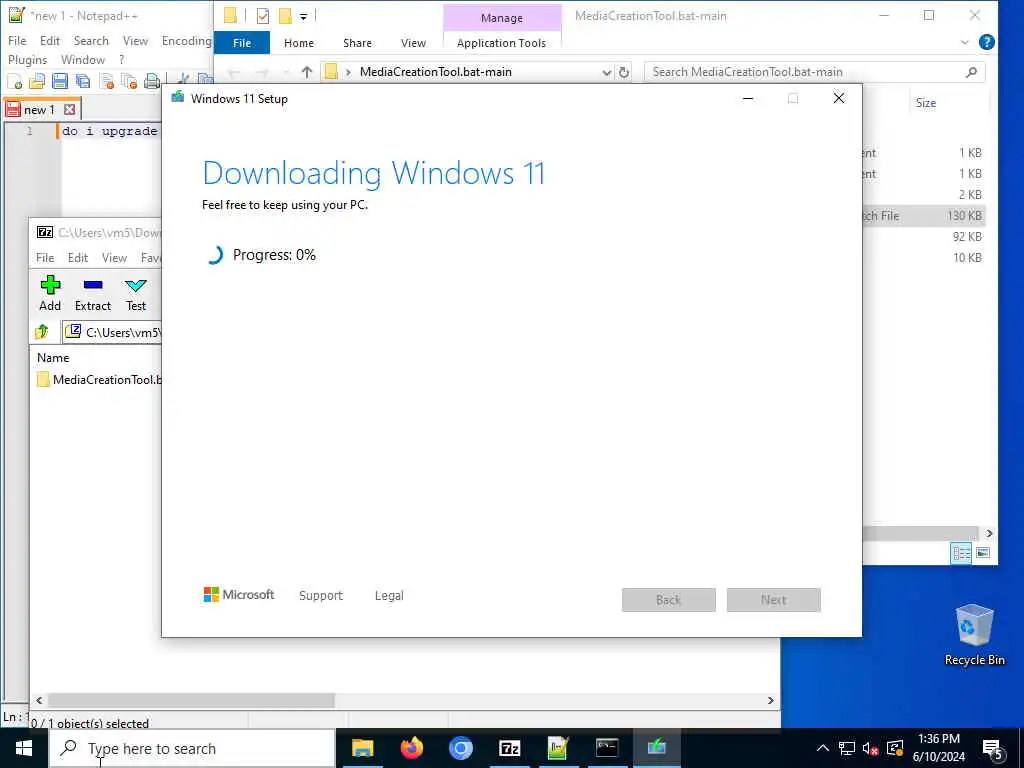Open the File menu in Notepad++
Screen dimensions: 1024x768
pos(17,40)
